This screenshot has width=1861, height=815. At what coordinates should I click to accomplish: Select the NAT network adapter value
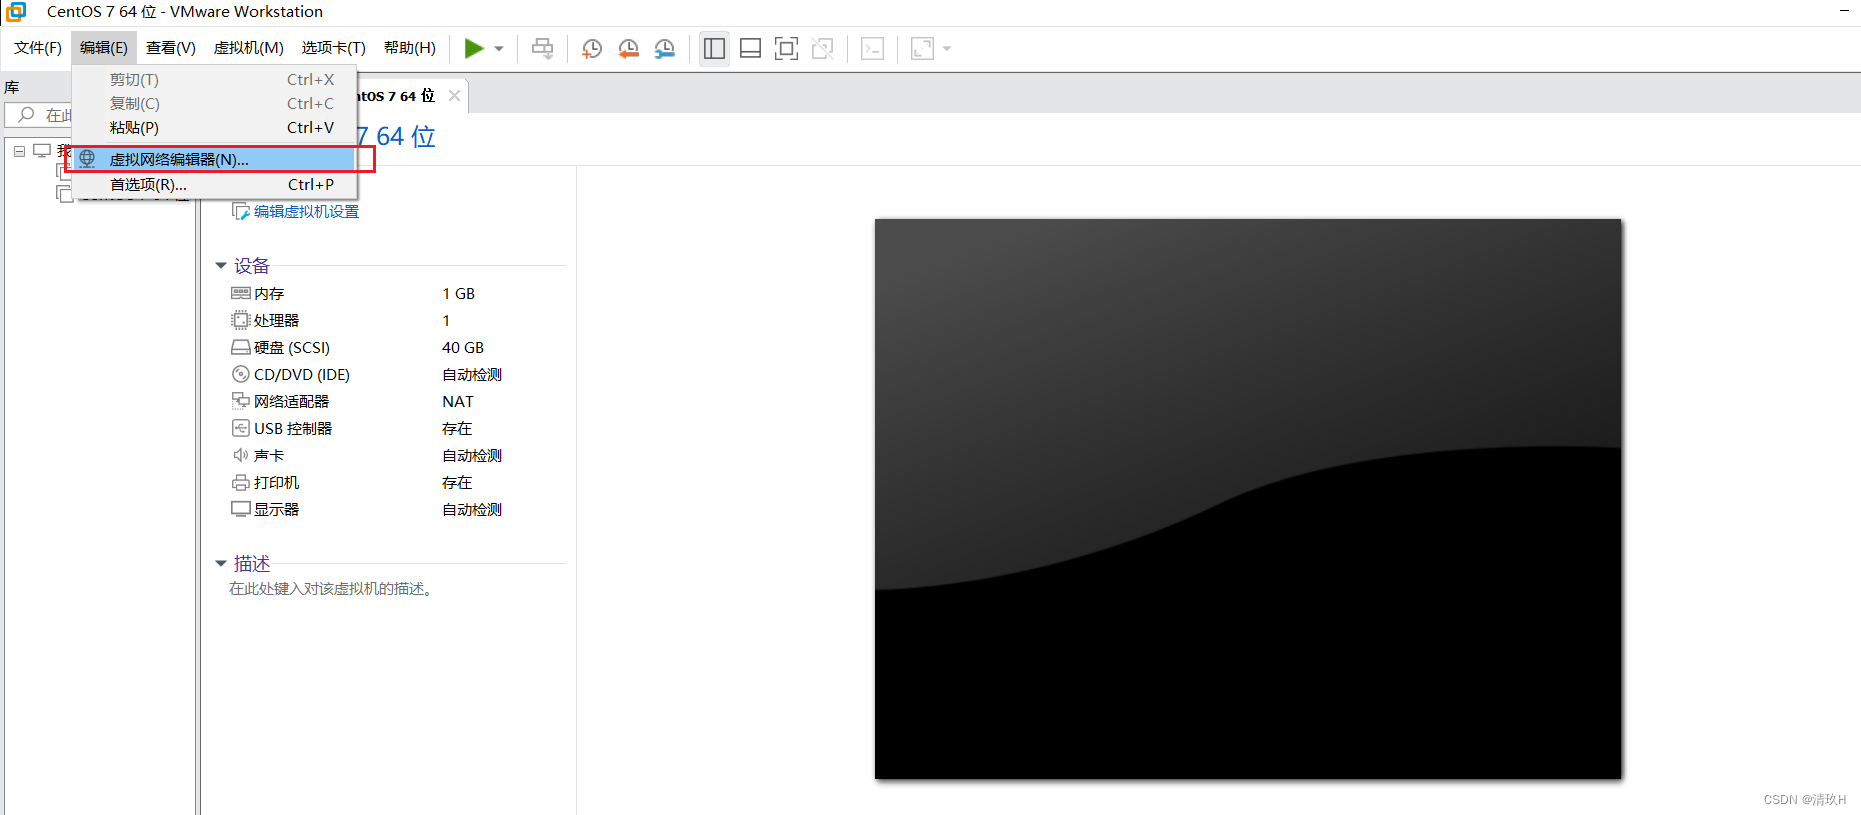458,401
